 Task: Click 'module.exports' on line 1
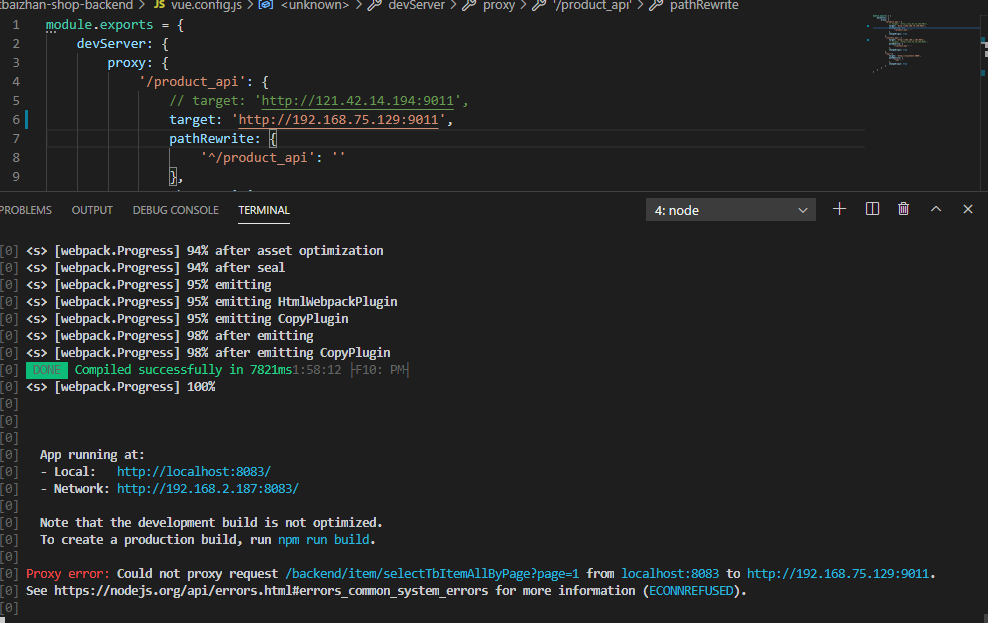tap(100, 25)
